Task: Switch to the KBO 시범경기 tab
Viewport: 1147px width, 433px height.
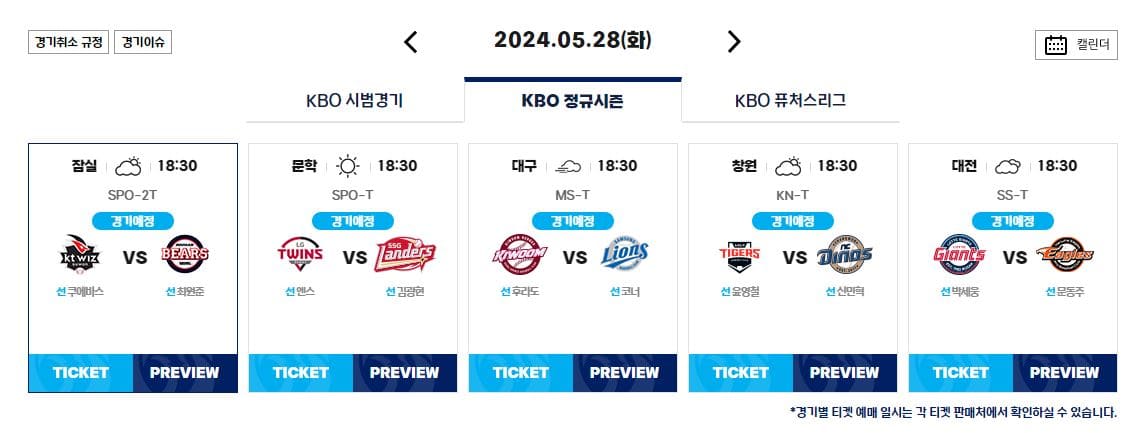Action: click(355, 101)
